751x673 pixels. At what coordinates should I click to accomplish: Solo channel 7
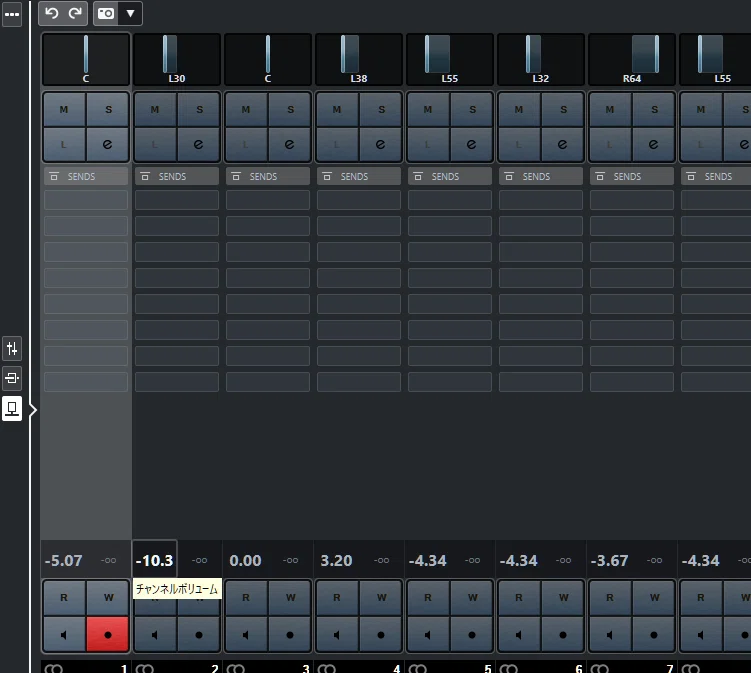654,109
